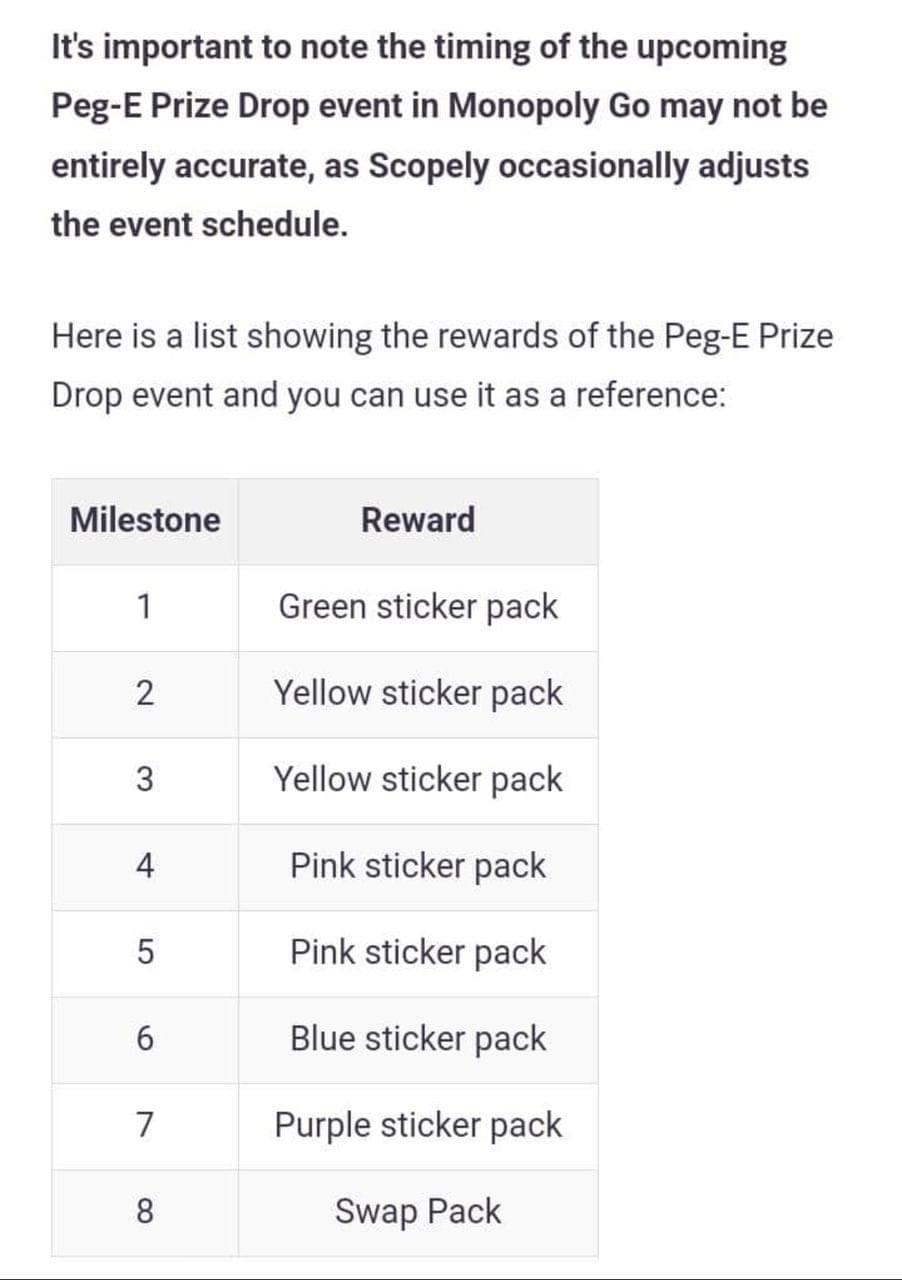Click the Purple sticker pack reward

[x=418, y=1126]
